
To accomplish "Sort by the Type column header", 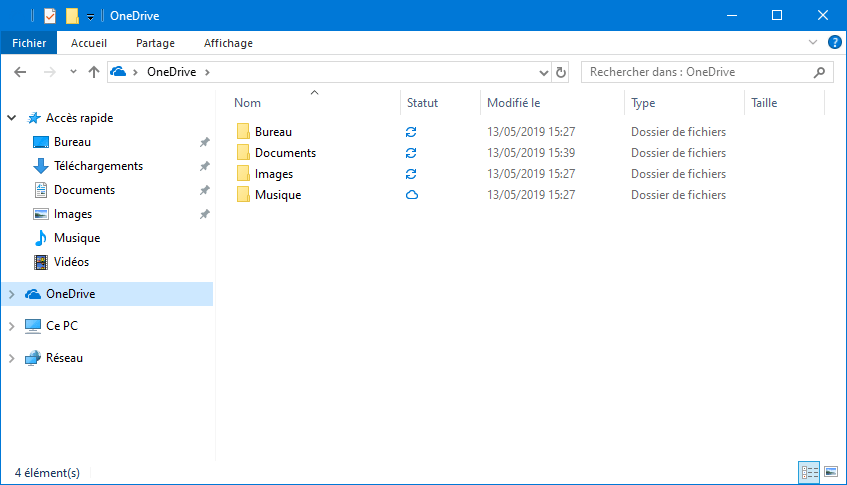I will 643,103.
